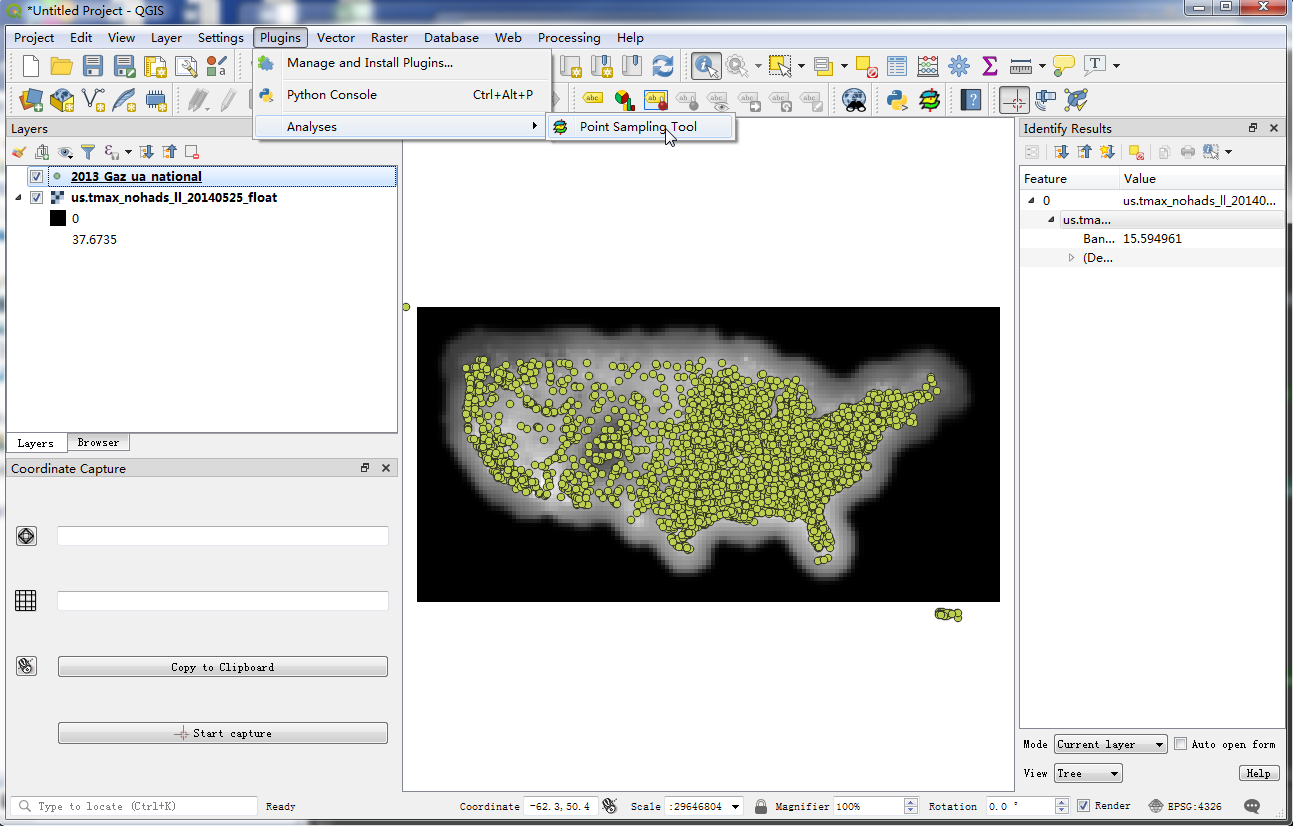
Task: Open the Raster menu
Action: 389,38
